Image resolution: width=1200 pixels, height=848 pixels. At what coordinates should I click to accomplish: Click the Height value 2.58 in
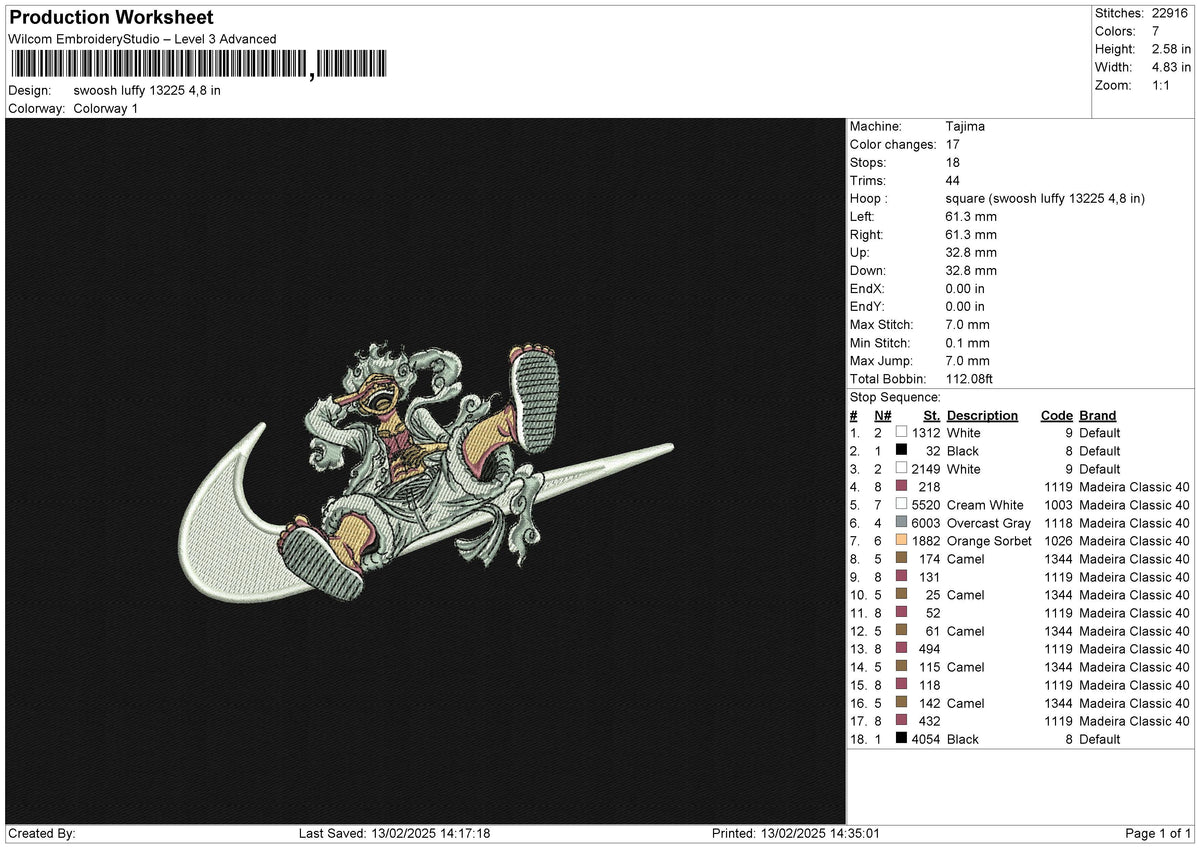[x=1170, y=49]
